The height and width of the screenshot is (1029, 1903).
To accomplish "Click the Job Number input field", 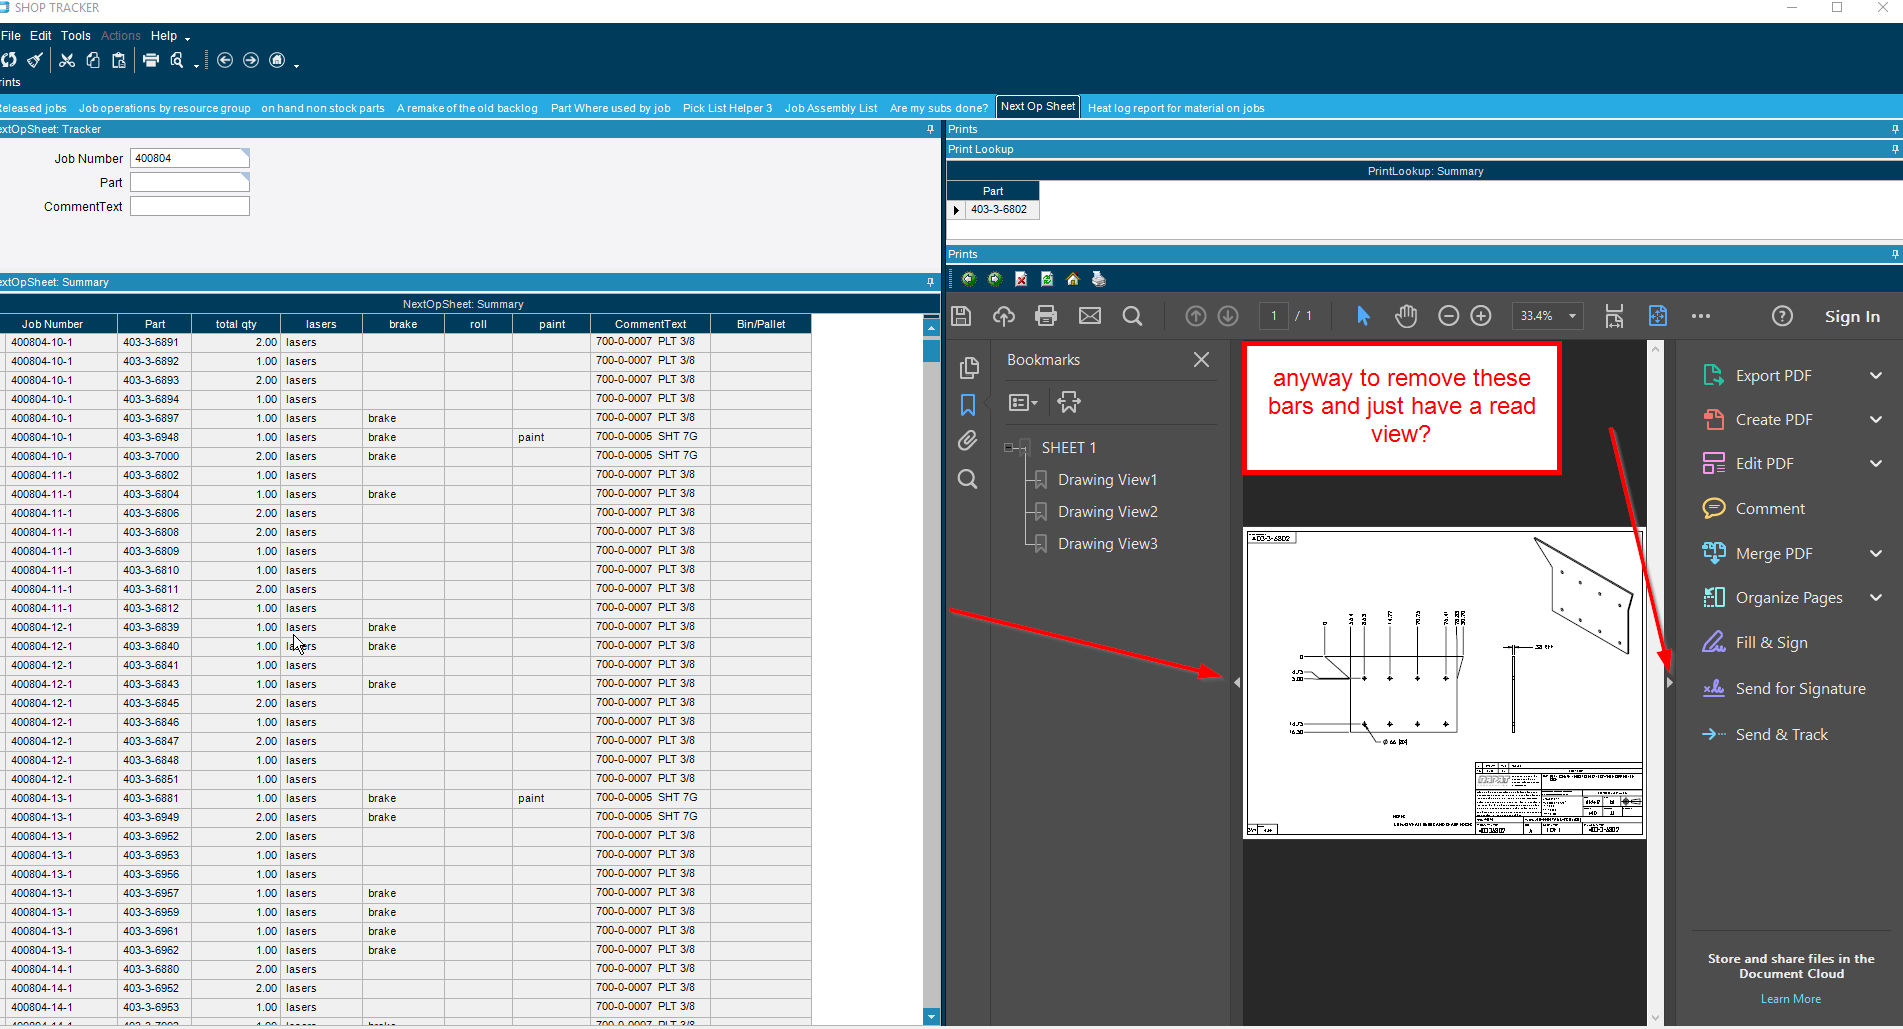I will (189, 158).
